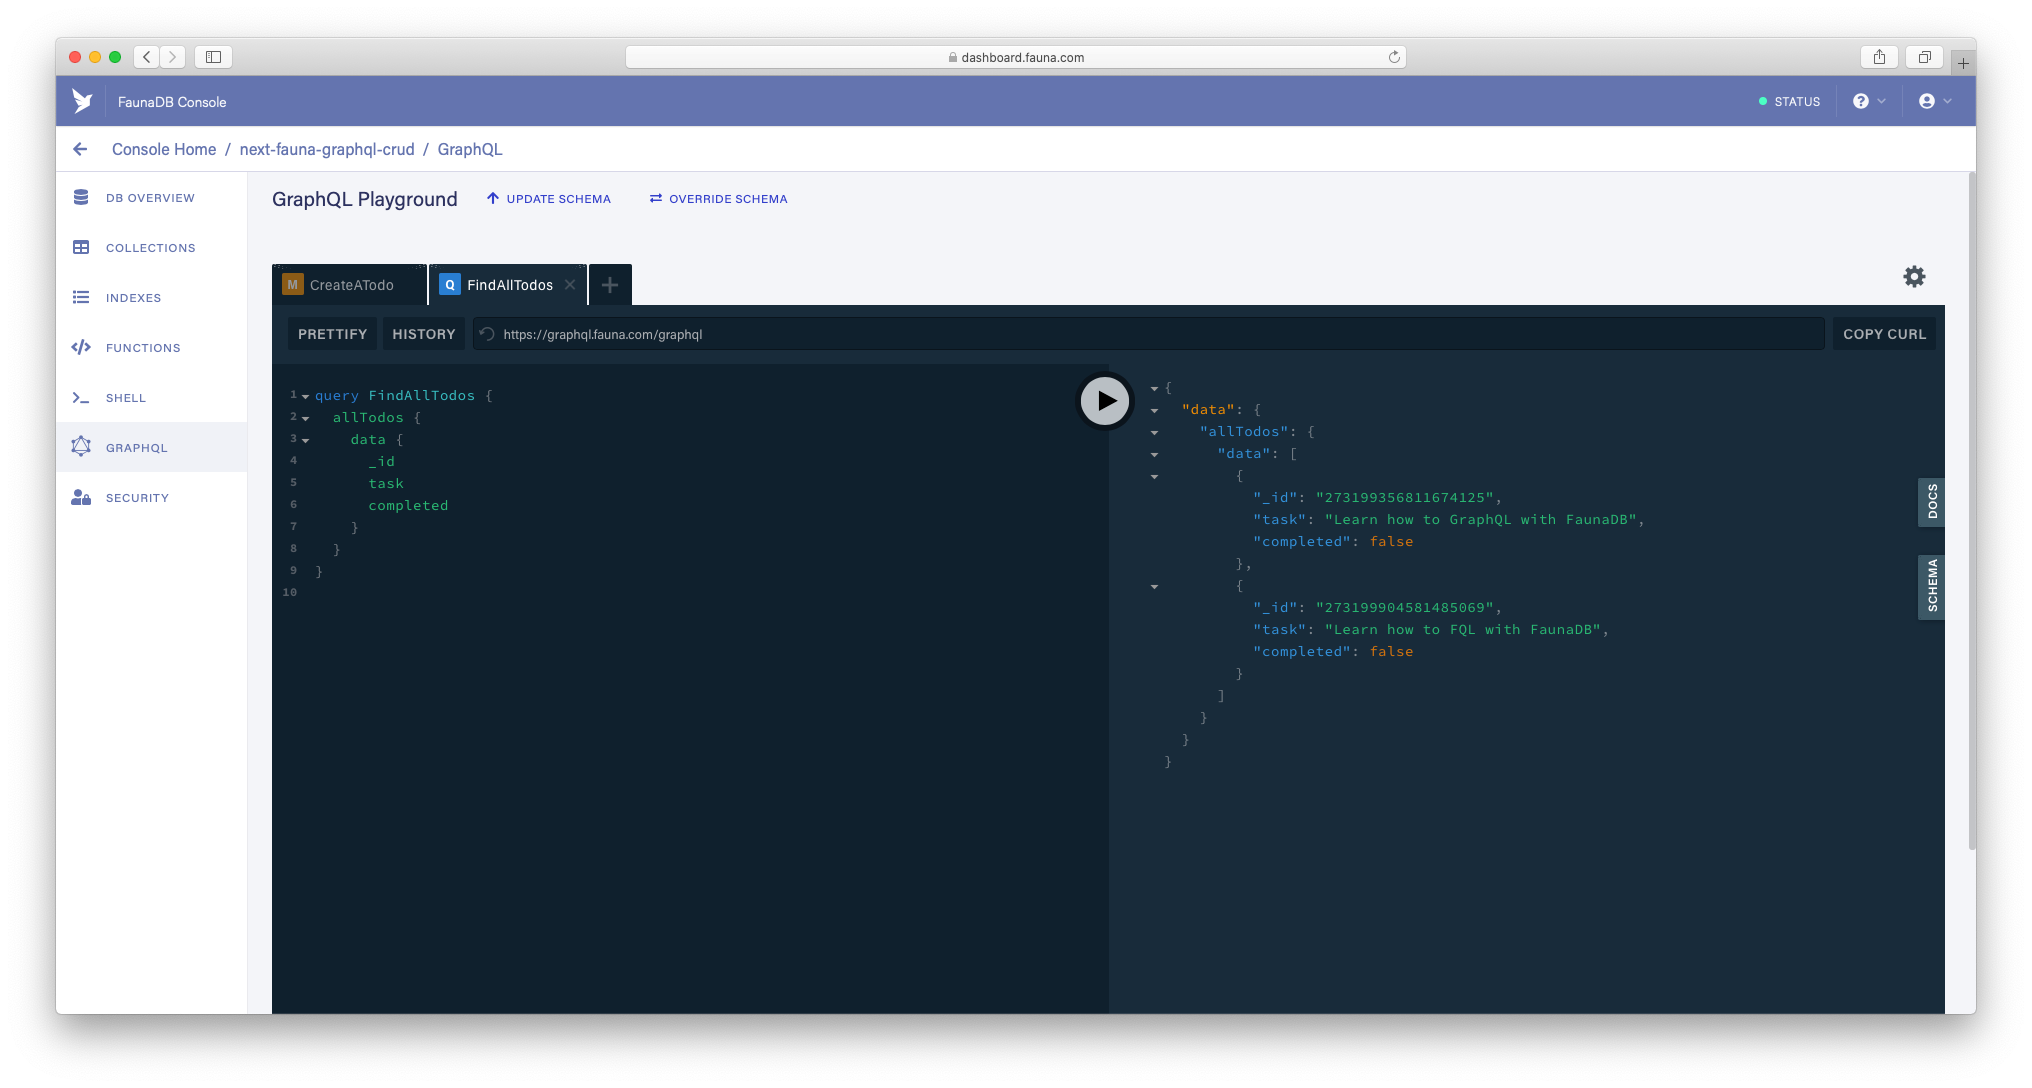Collapse the allTodos node in response panel

(x=1155, y=432)
